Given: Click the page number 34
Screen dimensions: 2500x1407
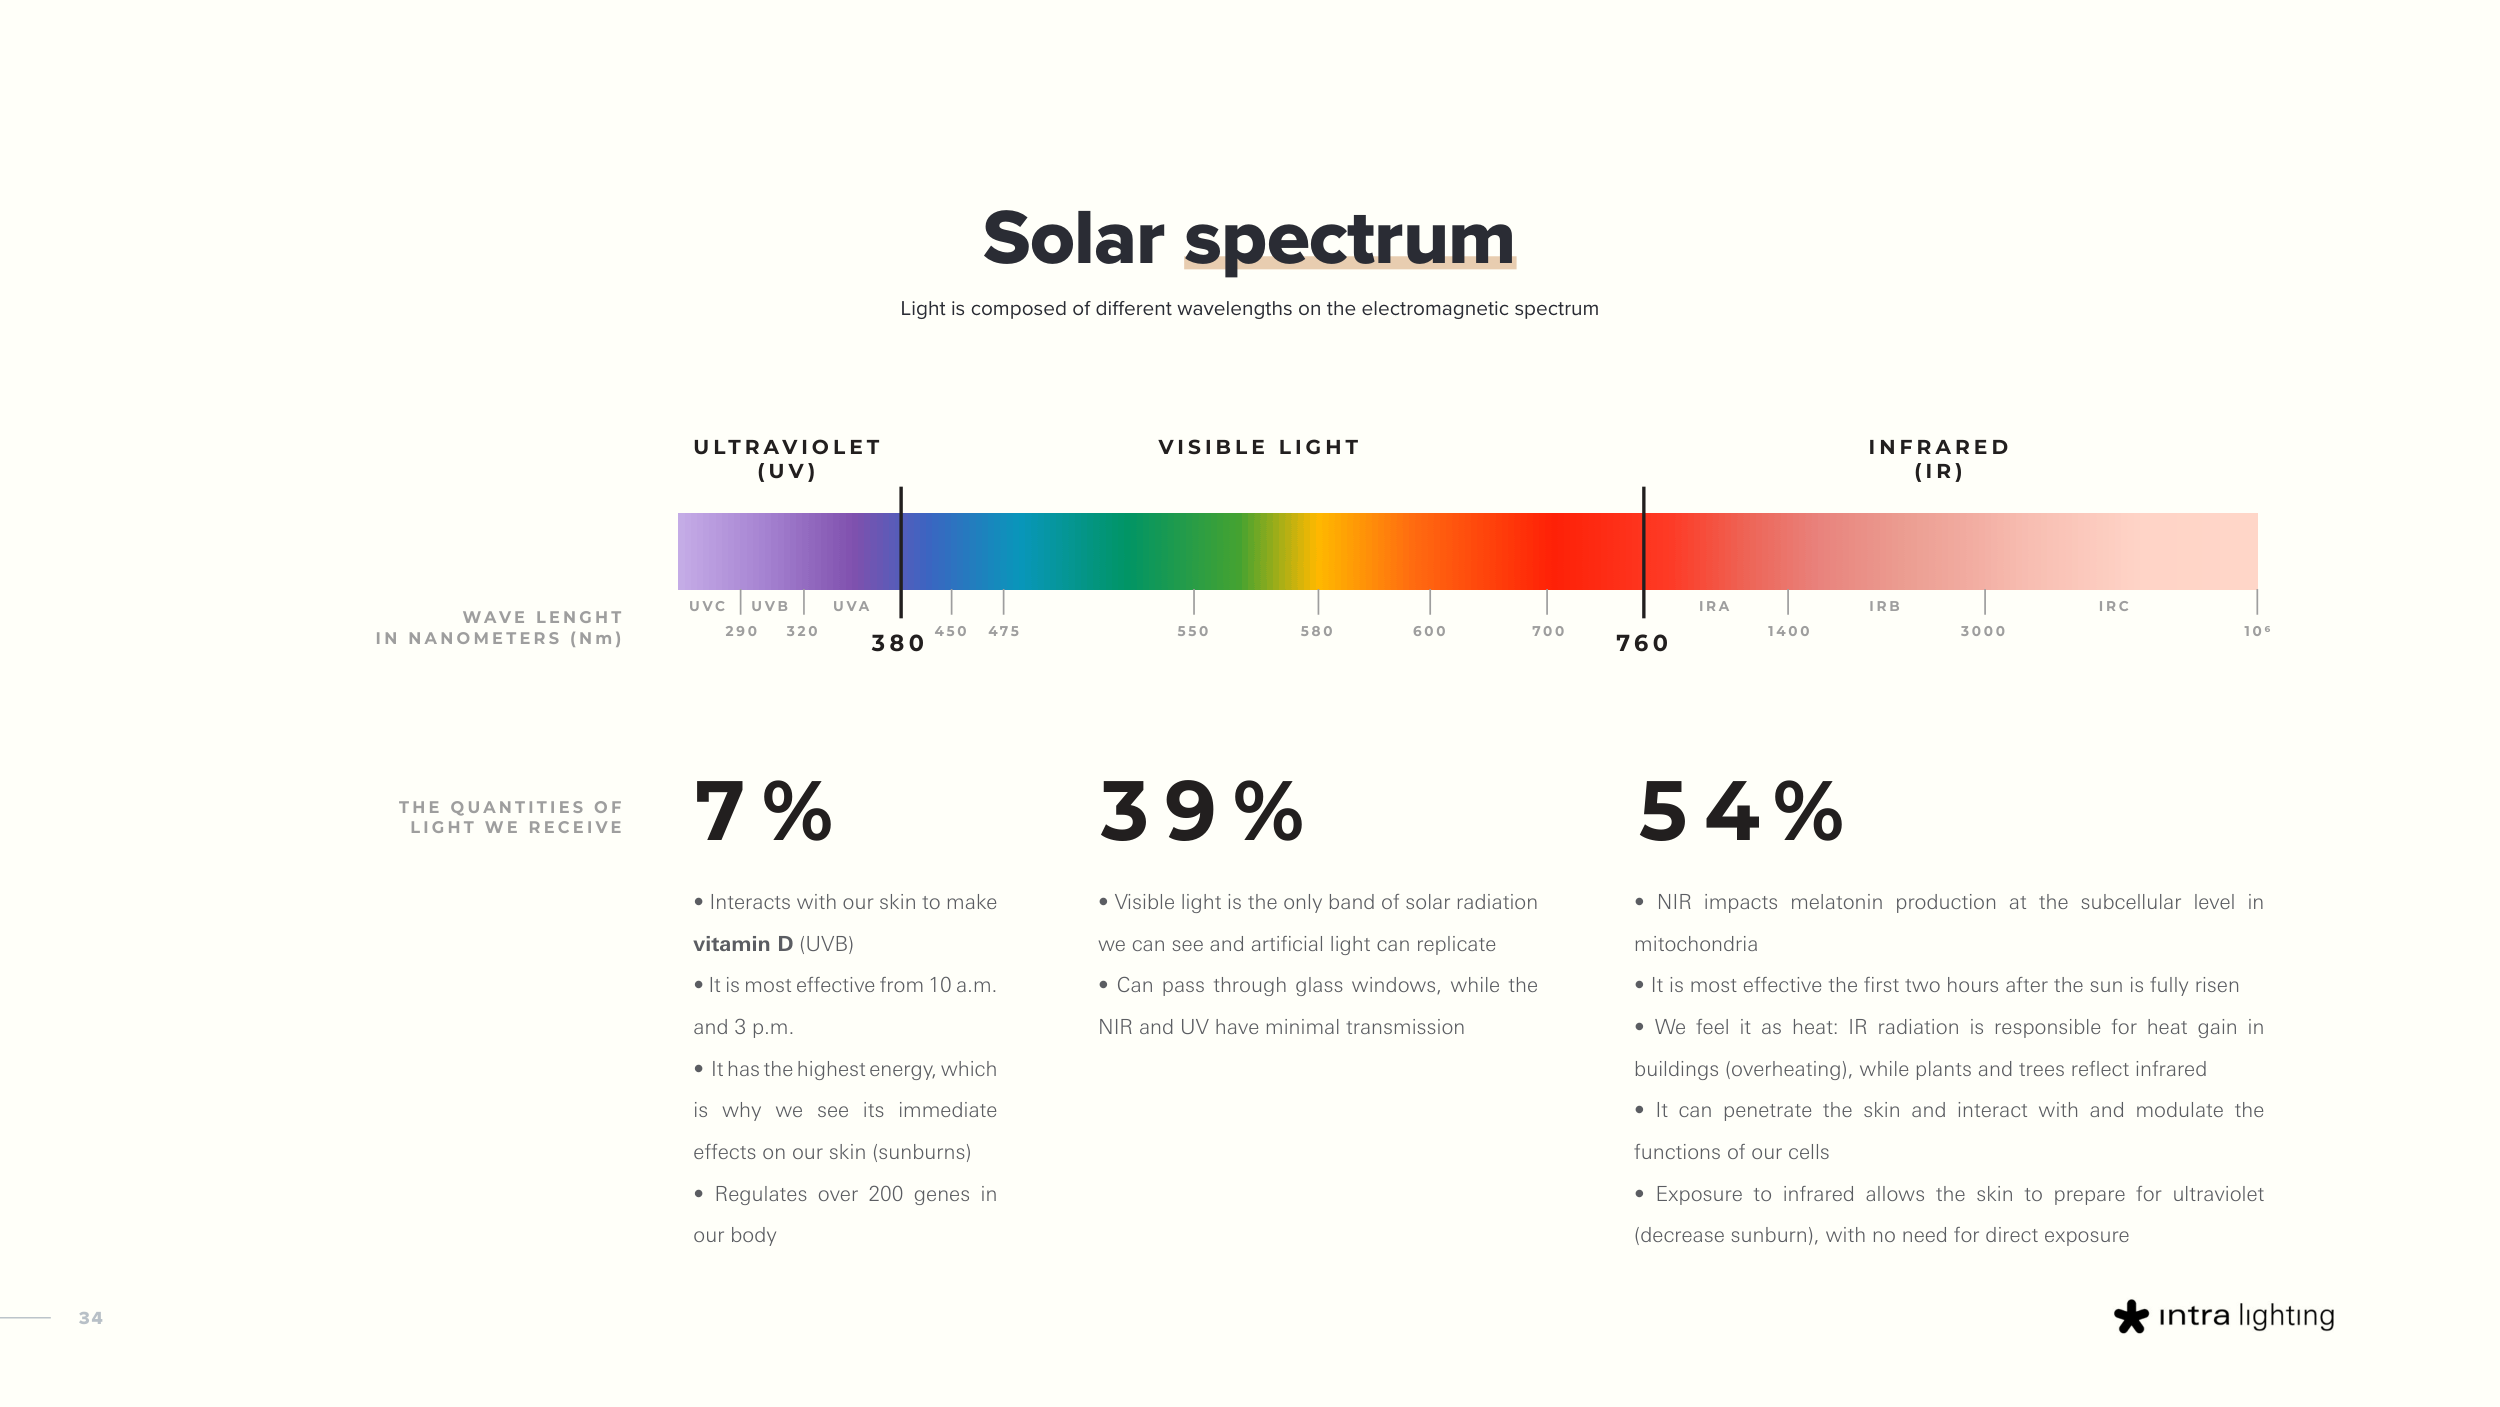Looking at the screenshot, I should click(91, 1318).
